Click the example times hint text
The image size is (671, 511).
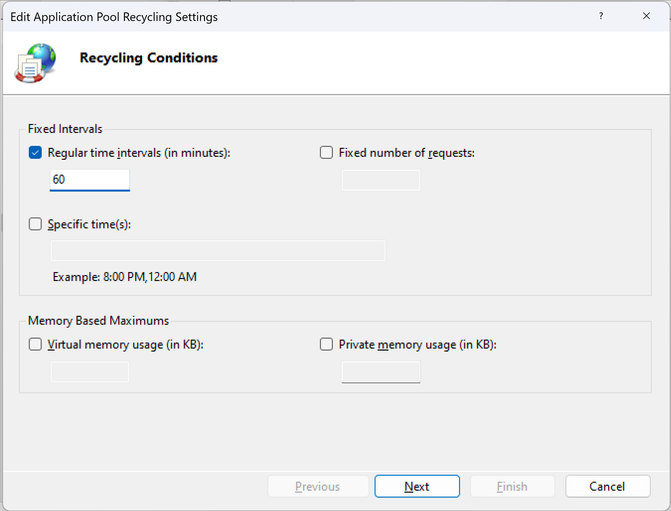pyautogui.click(x=125, y=276)
